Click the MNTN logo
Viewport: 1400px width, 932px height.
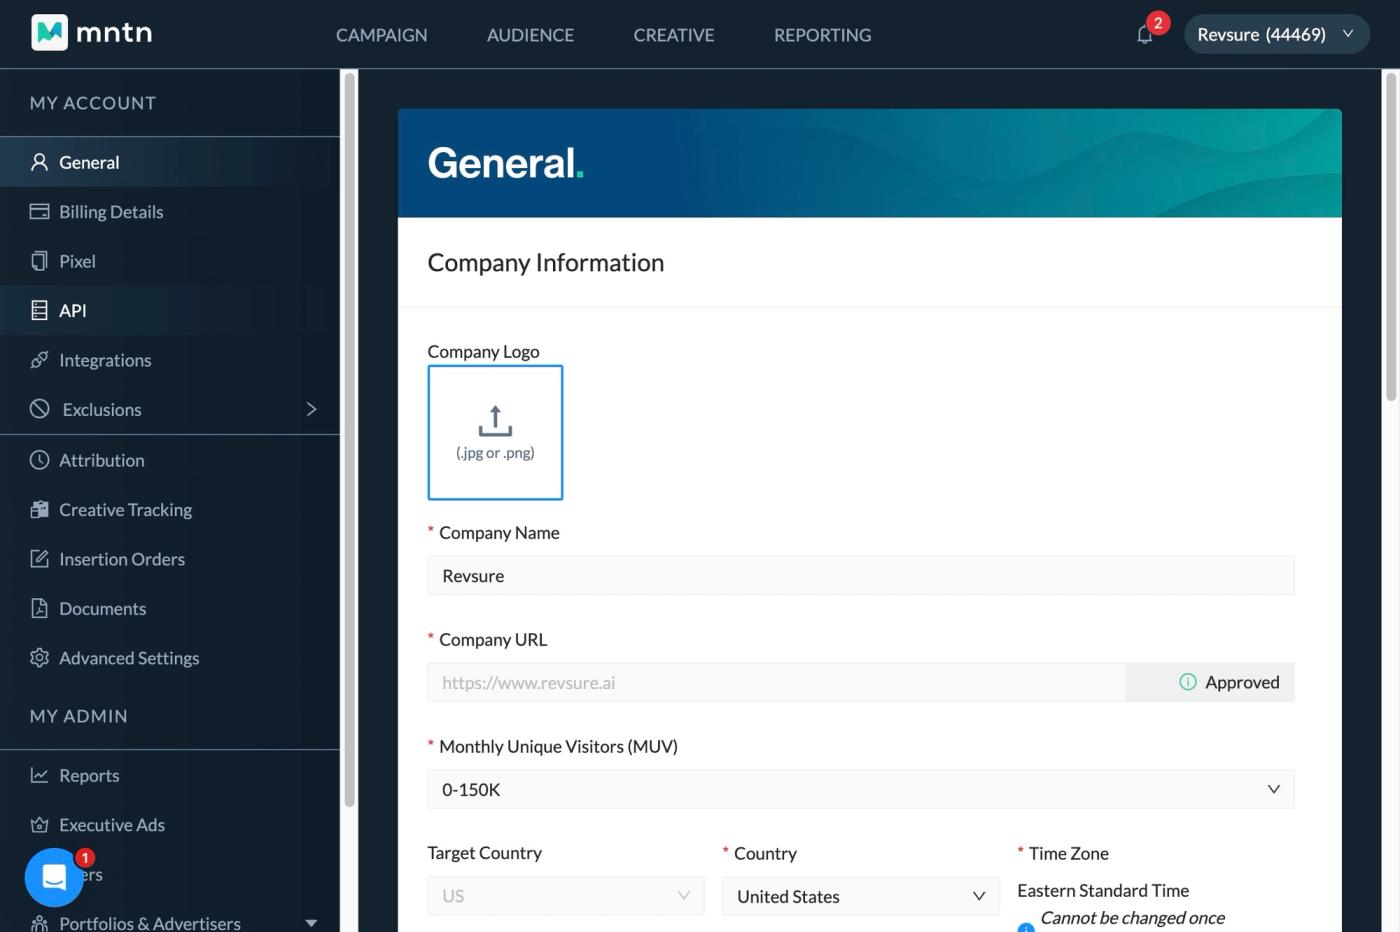pos(92,33)
